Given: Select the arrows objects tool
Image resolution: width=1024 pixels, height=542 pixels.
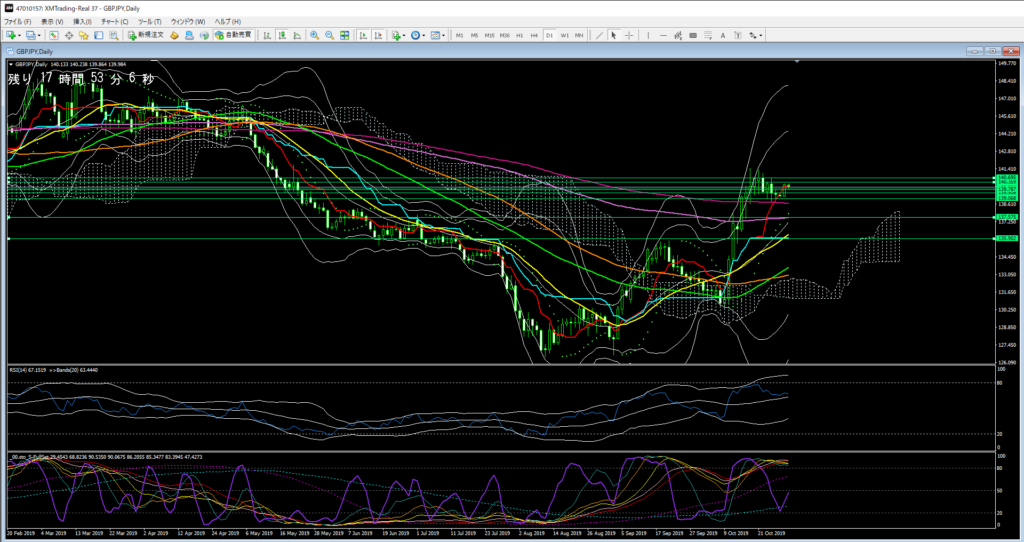Looking at the screenshot, I should click(753, 35).
